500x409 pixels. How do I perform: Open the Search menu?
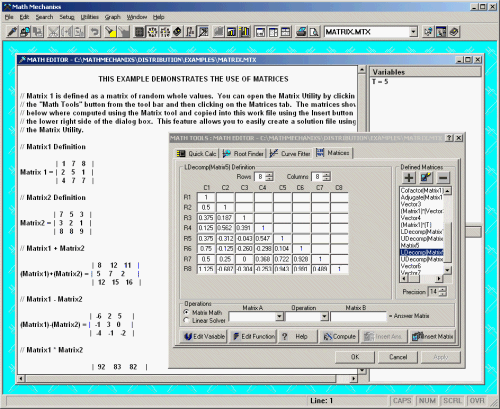coord(44,17)
